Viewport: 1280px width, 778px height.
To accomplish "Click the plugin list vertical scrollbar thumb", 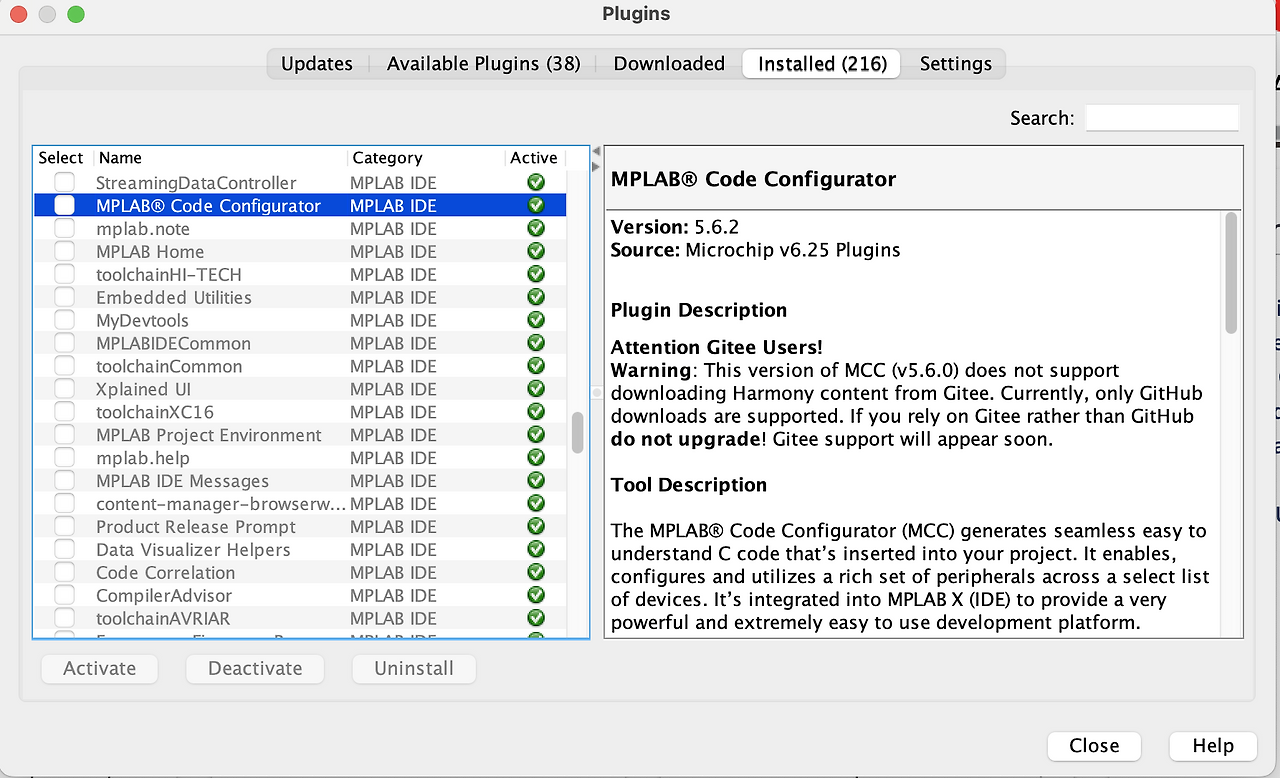I will point(577,433).
